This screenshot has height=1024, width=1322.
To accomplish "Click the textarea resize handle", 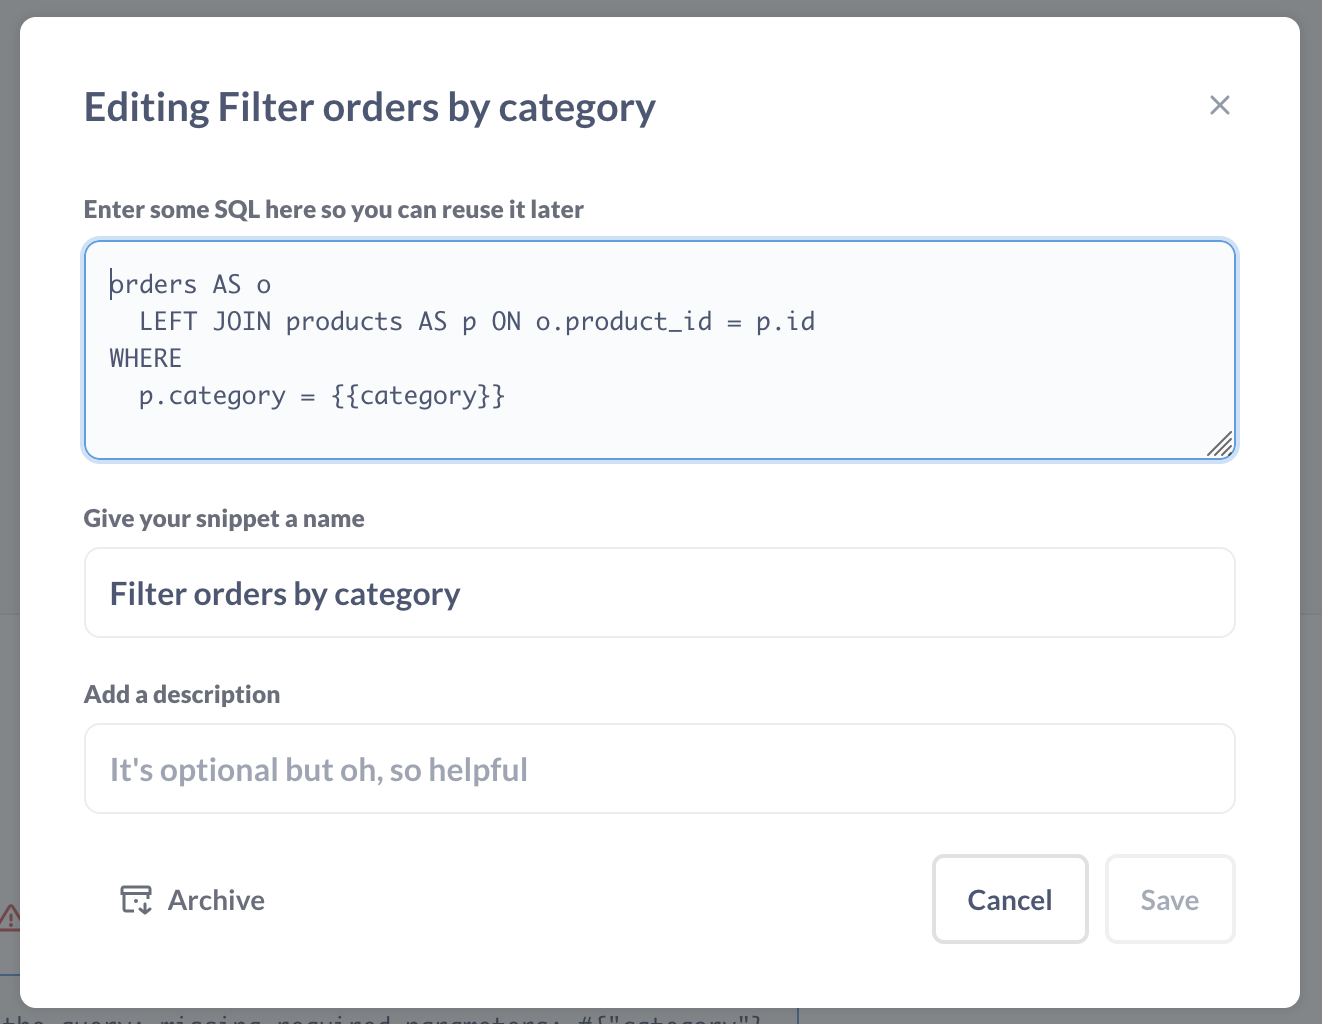I will 1220,444.
